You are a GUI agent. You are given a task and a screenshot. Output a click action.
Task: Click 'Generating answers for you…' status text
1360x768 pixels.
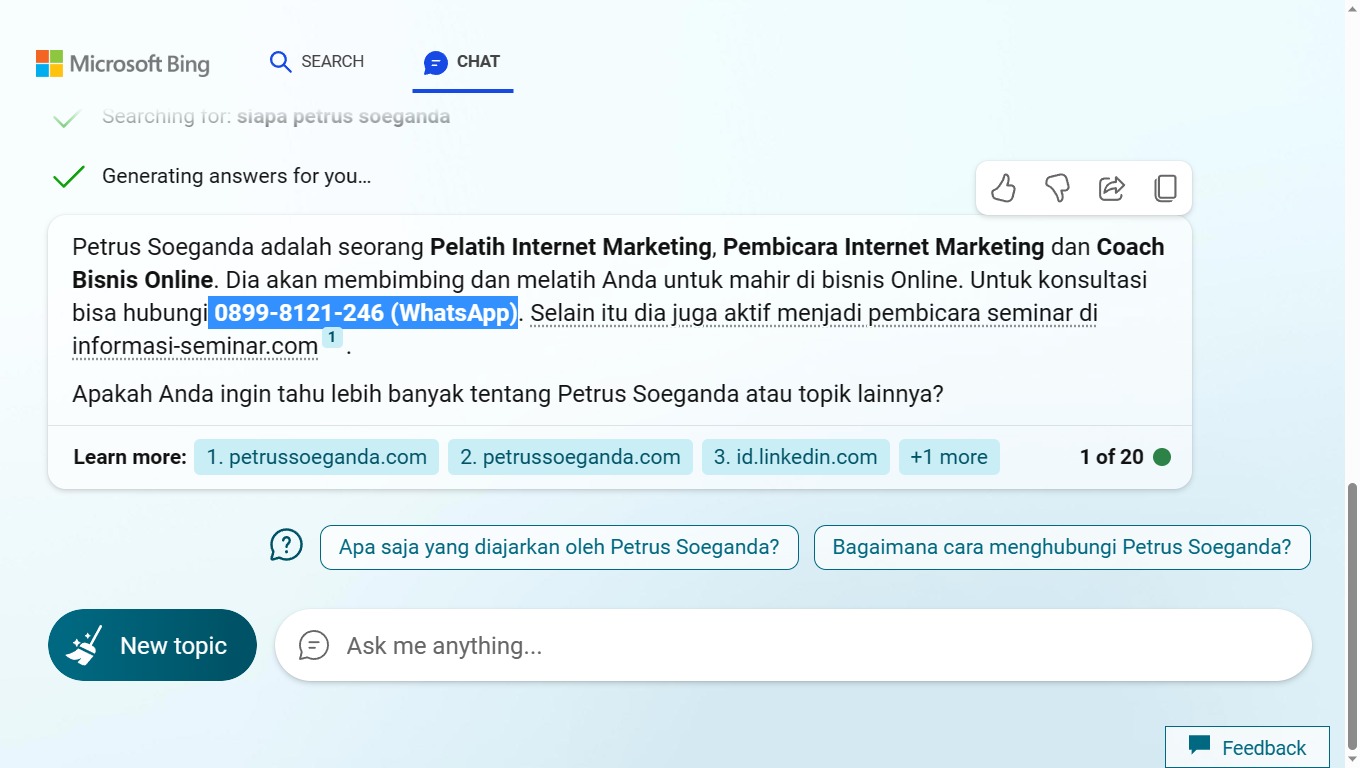pos(236,176)
